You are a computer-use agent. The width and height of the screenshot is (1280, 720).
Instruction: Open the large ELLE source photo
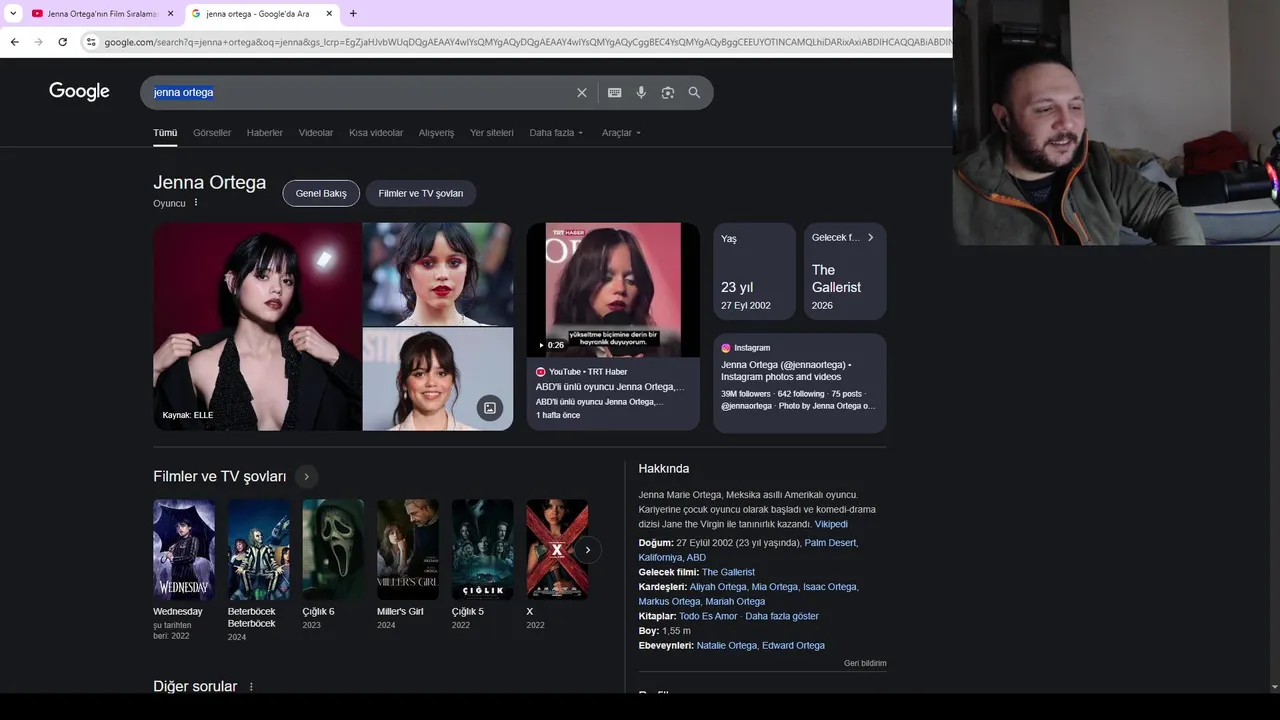pyautogui.click(x=257, y=327)
